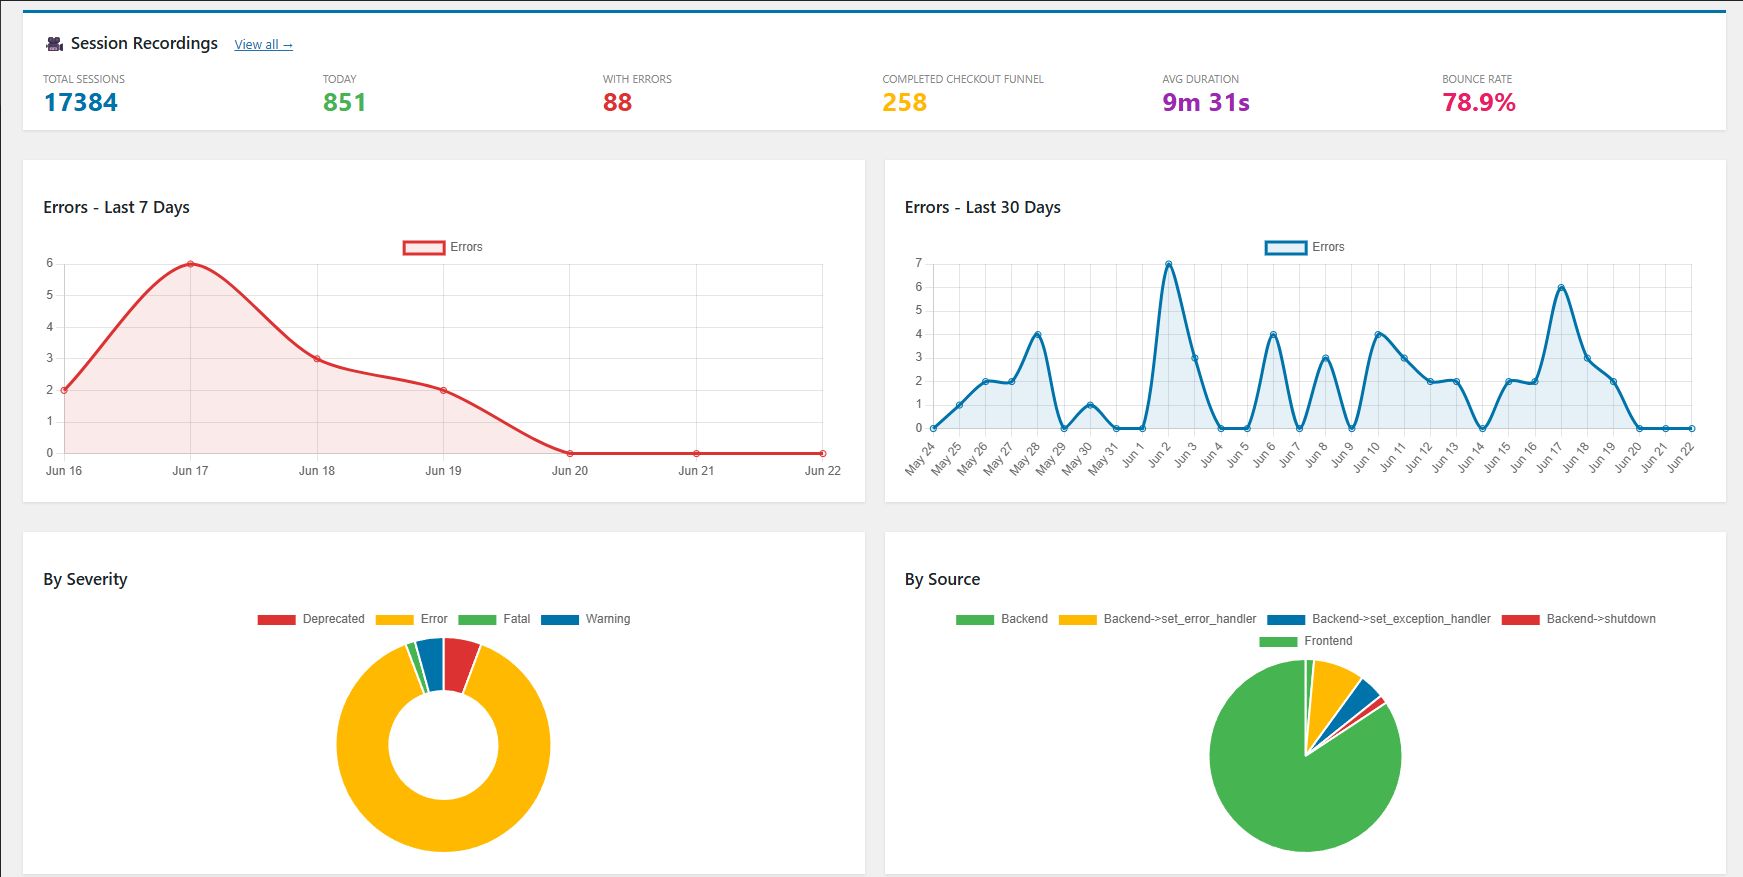Toggle the Warning severity legend swatch
Screen dimensions: 1743x877
point(560,619)
